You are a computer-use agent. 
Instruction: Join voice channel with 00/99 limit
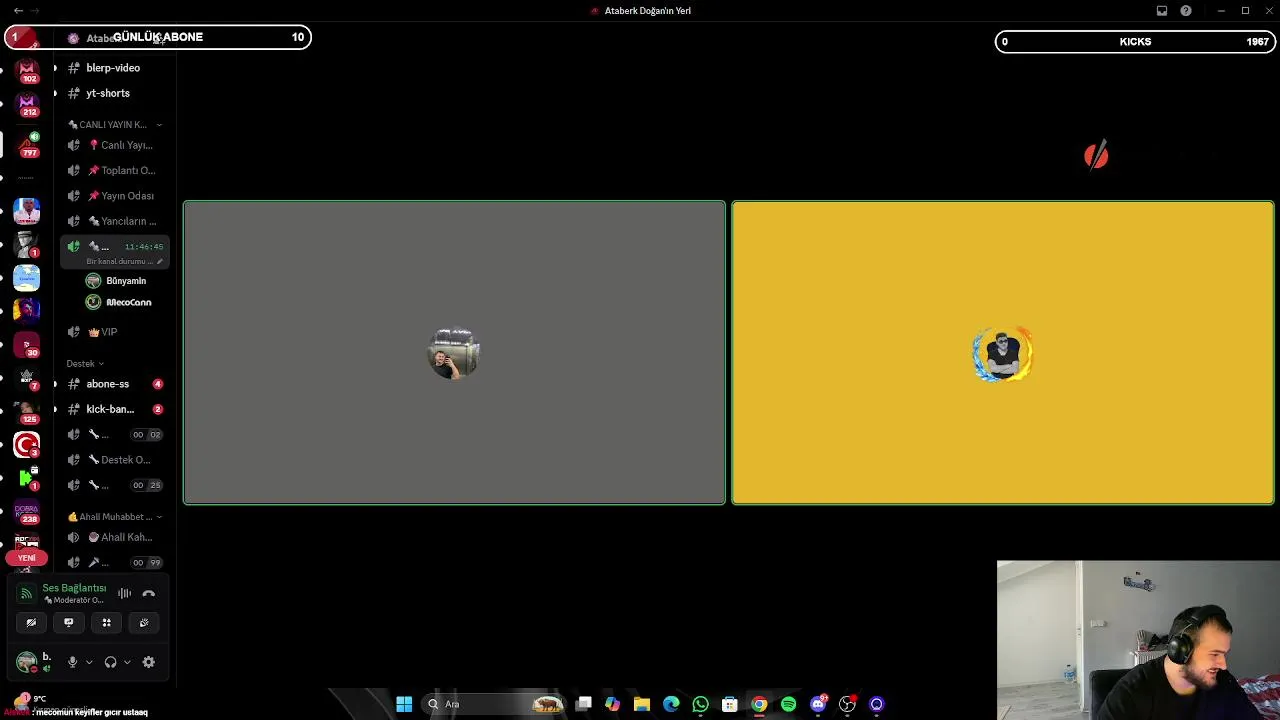click(x=115, y=562)
